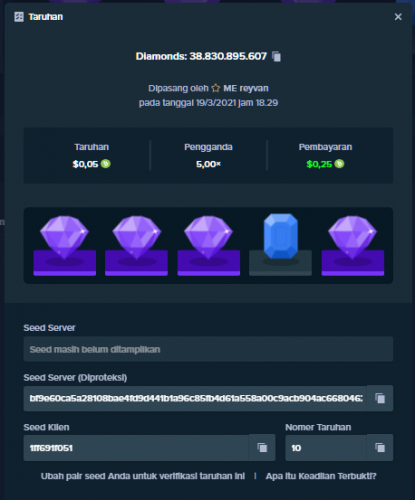Click the Taruhan header icon

coord(19,17)
